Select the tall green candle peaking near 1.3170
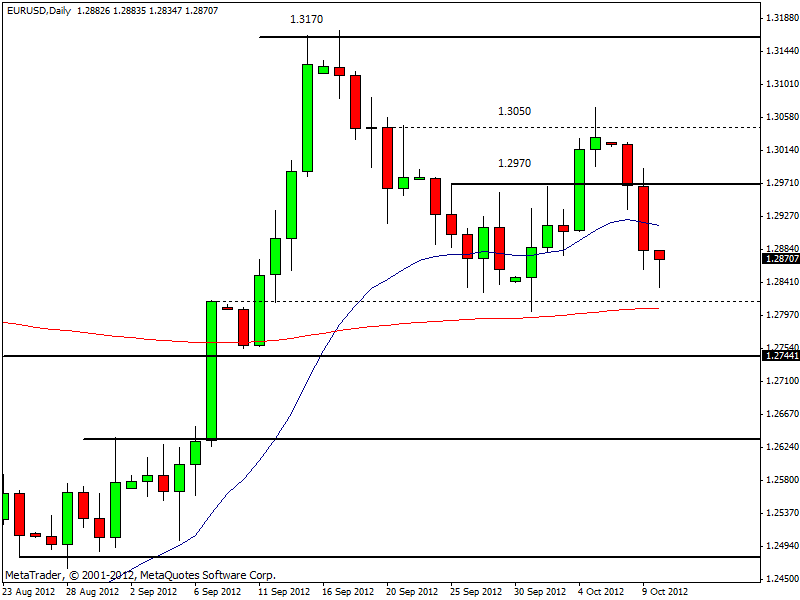Viewport: 800px width, 600px height. [x=307, y=118]
